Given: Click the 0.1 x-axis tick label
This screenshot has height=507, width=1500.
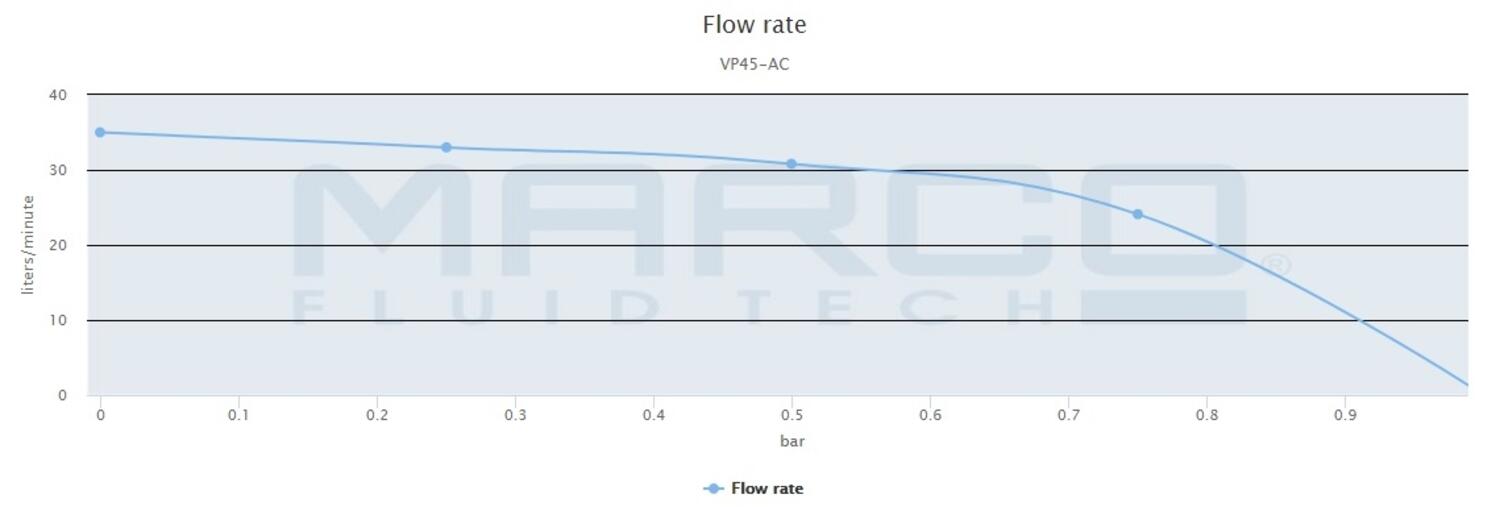Looking at the screenshot, I should [x=238, y=414].
